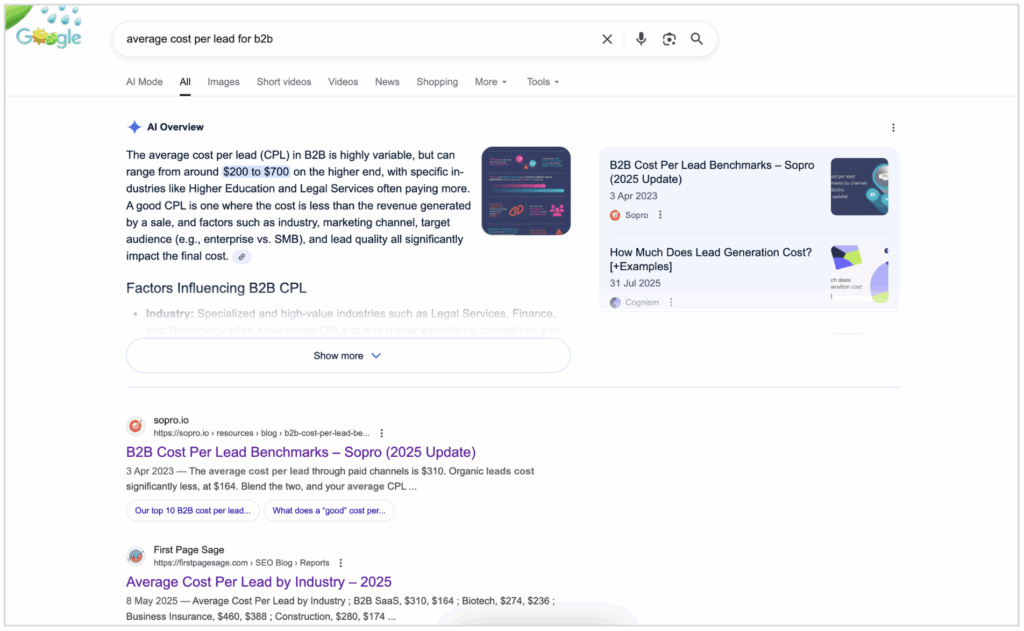This screenshot has height=631, width=1024.
Task: Open the AI Overview options three-dot menu
Action: (x=893, y=127)
